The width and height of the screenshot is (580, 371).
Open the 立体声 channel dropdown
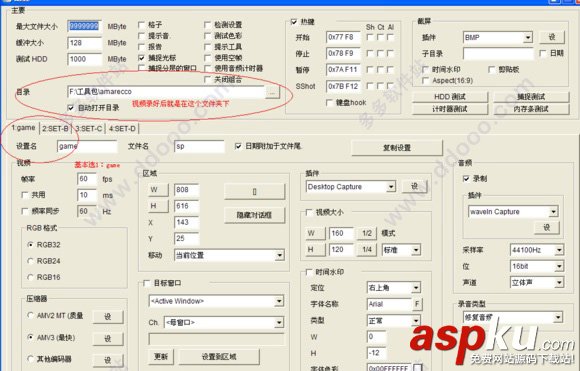click(x=559, y=283)
